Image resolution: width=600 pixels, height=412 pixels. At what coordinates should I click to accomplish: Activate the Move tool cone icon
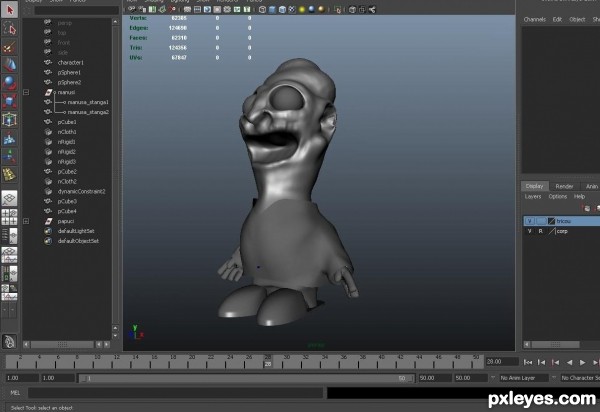coord(9,65)
